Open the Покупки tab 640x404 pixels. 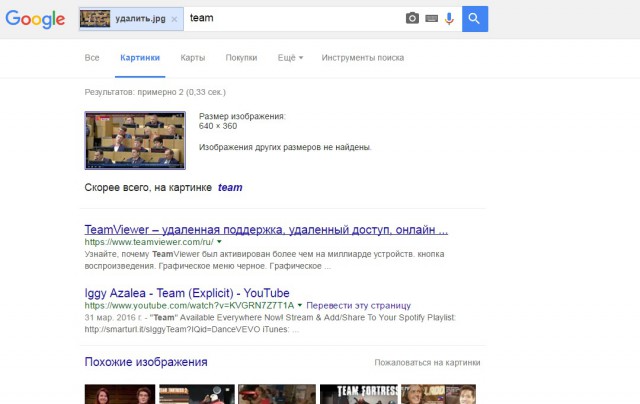pyautogui.click(x=241, y=58)
